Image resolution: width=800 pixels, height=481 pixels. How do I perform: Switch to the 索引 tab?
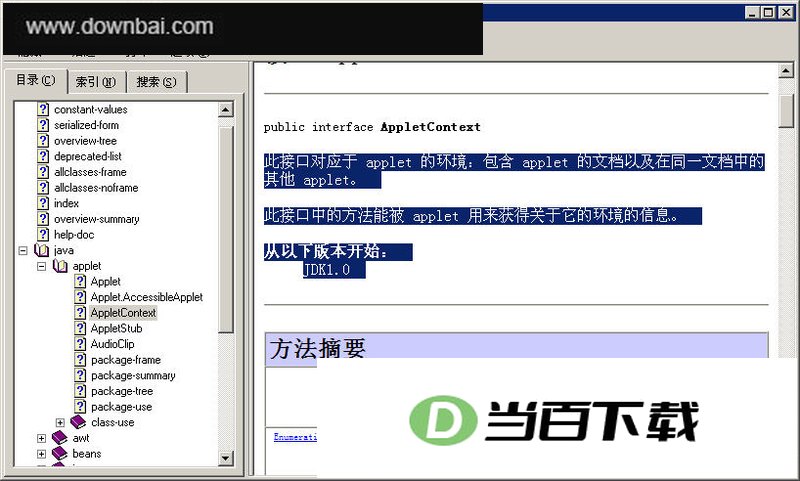tap(96, 82)
